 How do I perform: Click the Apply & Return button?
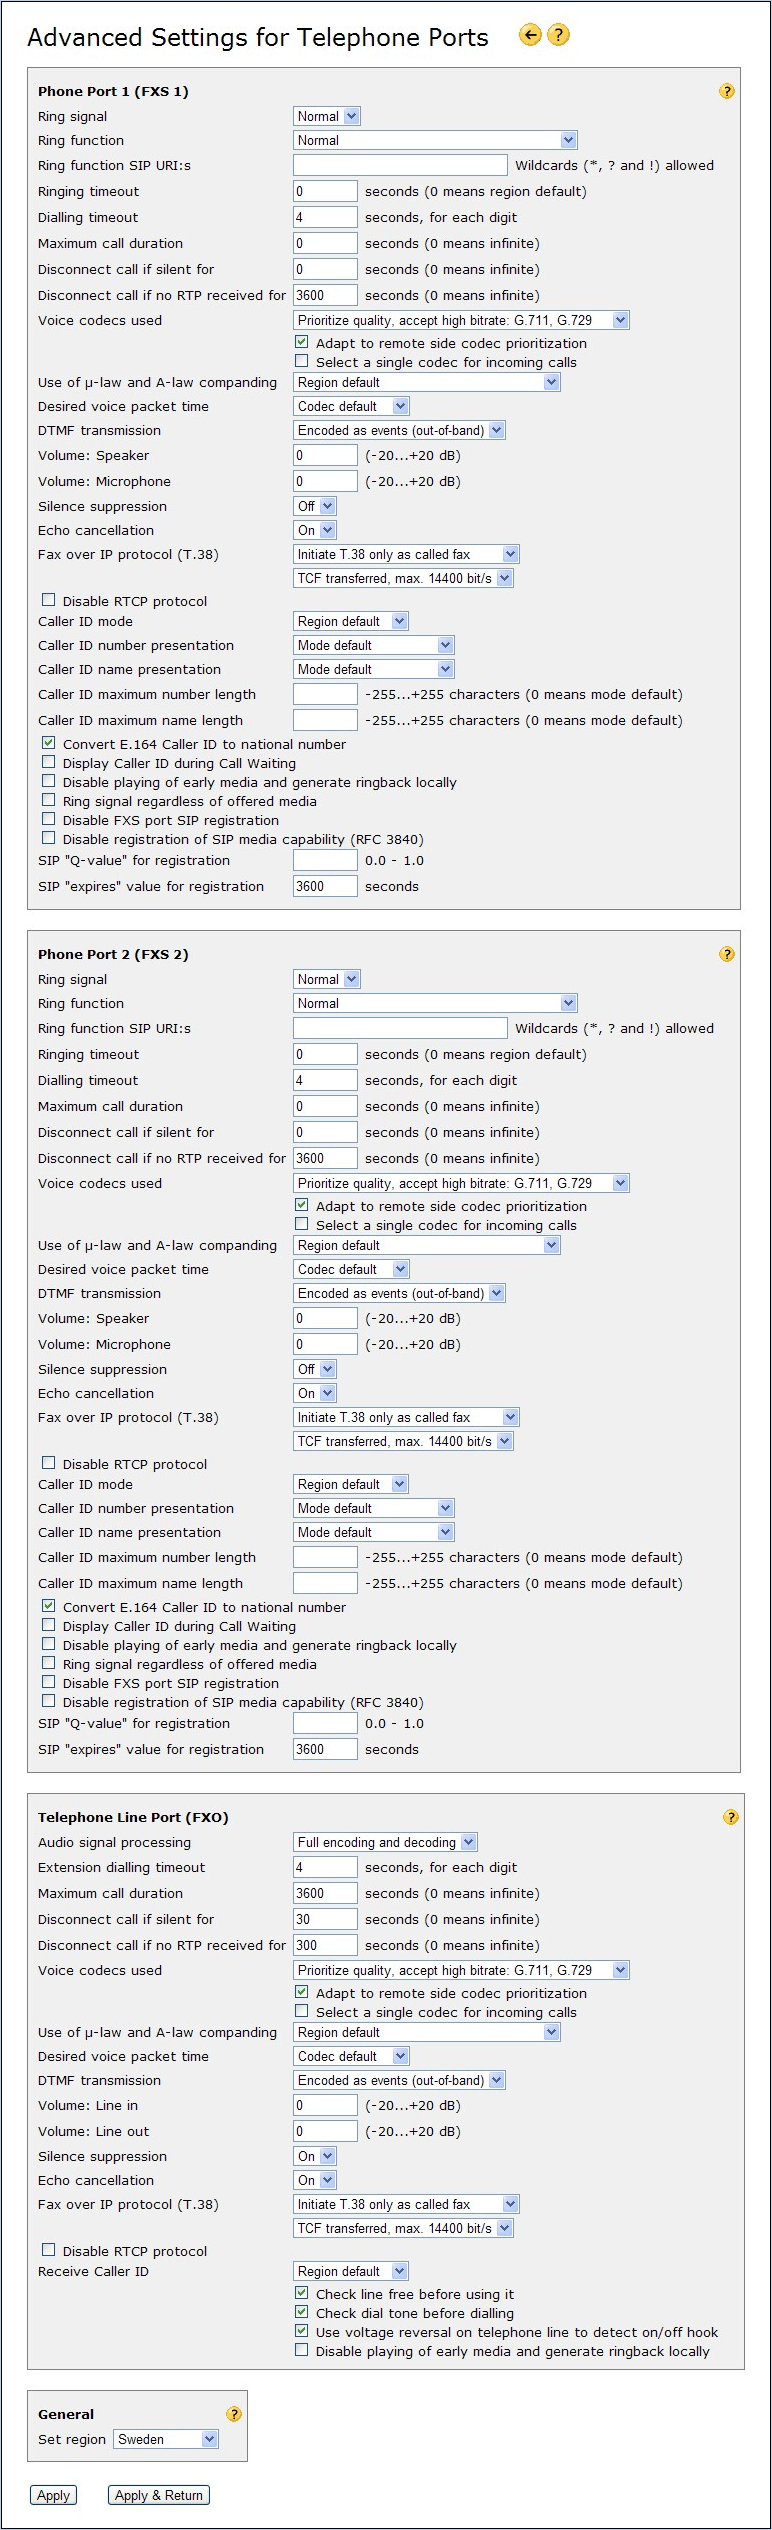coord(158,2495)
